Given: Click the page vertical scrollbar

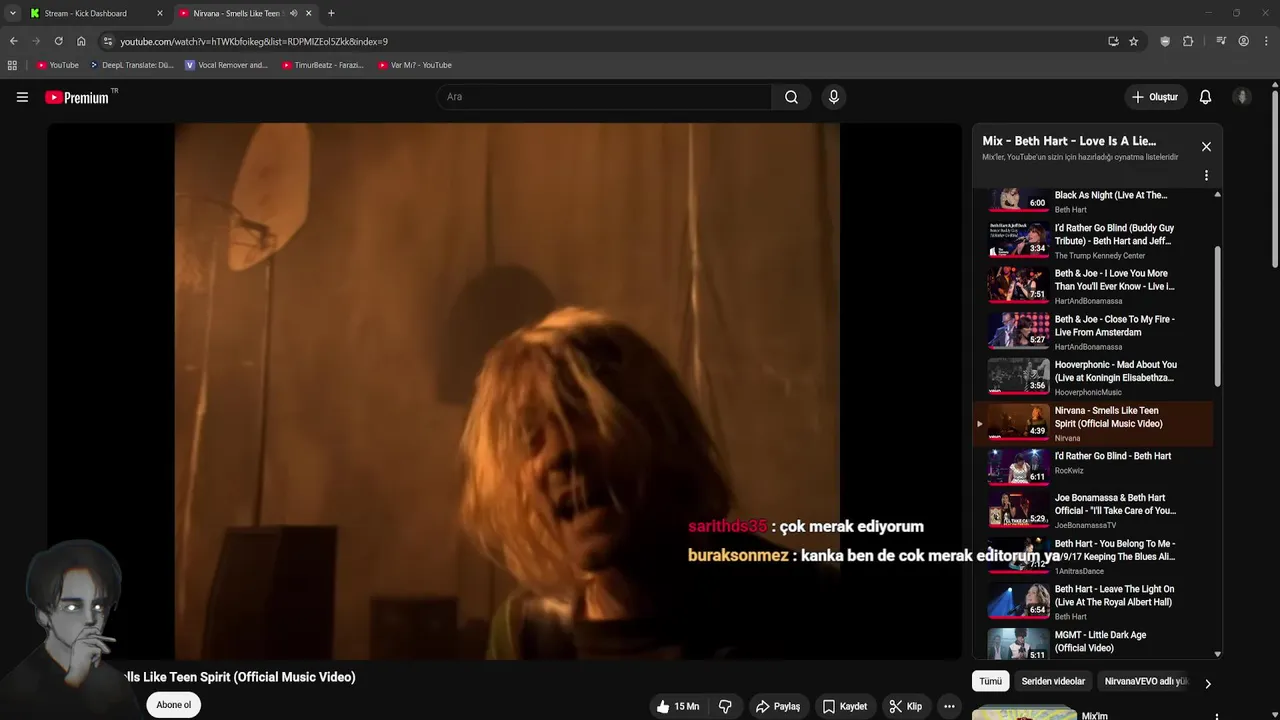Looking at the screenshot, I should pyautogui.click(x=1274, y=180).
